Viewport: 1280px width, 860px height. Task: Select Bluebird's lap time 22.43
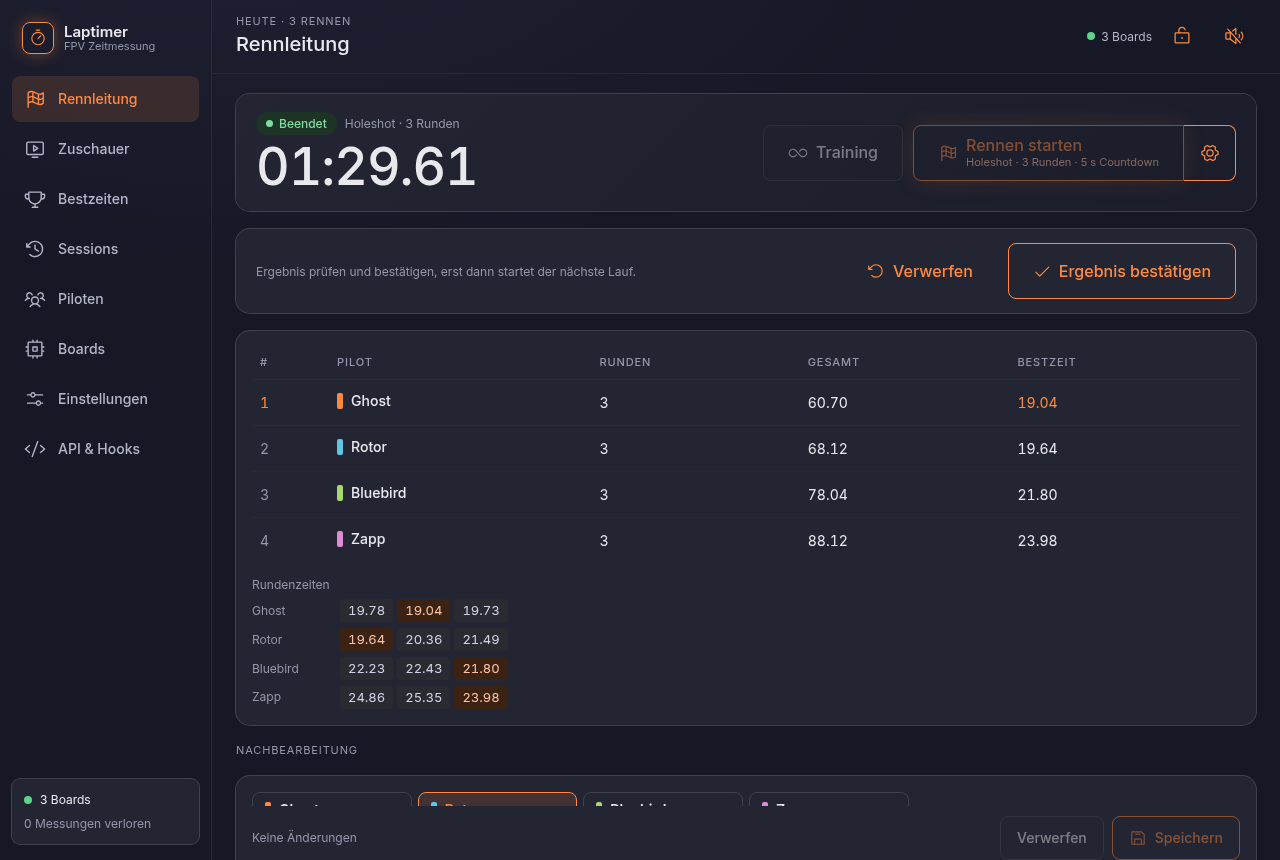click(424, 669)
